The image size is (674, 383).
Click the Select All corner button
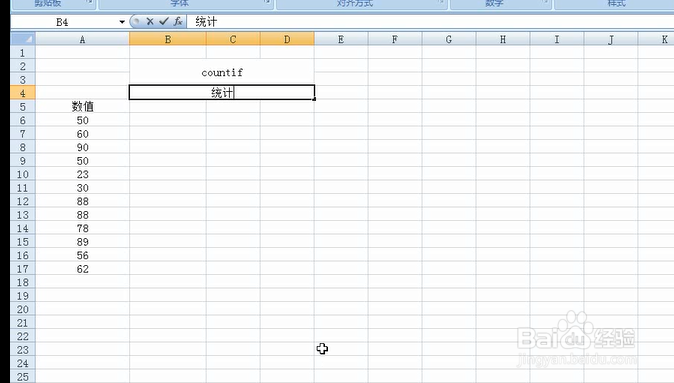23,39
